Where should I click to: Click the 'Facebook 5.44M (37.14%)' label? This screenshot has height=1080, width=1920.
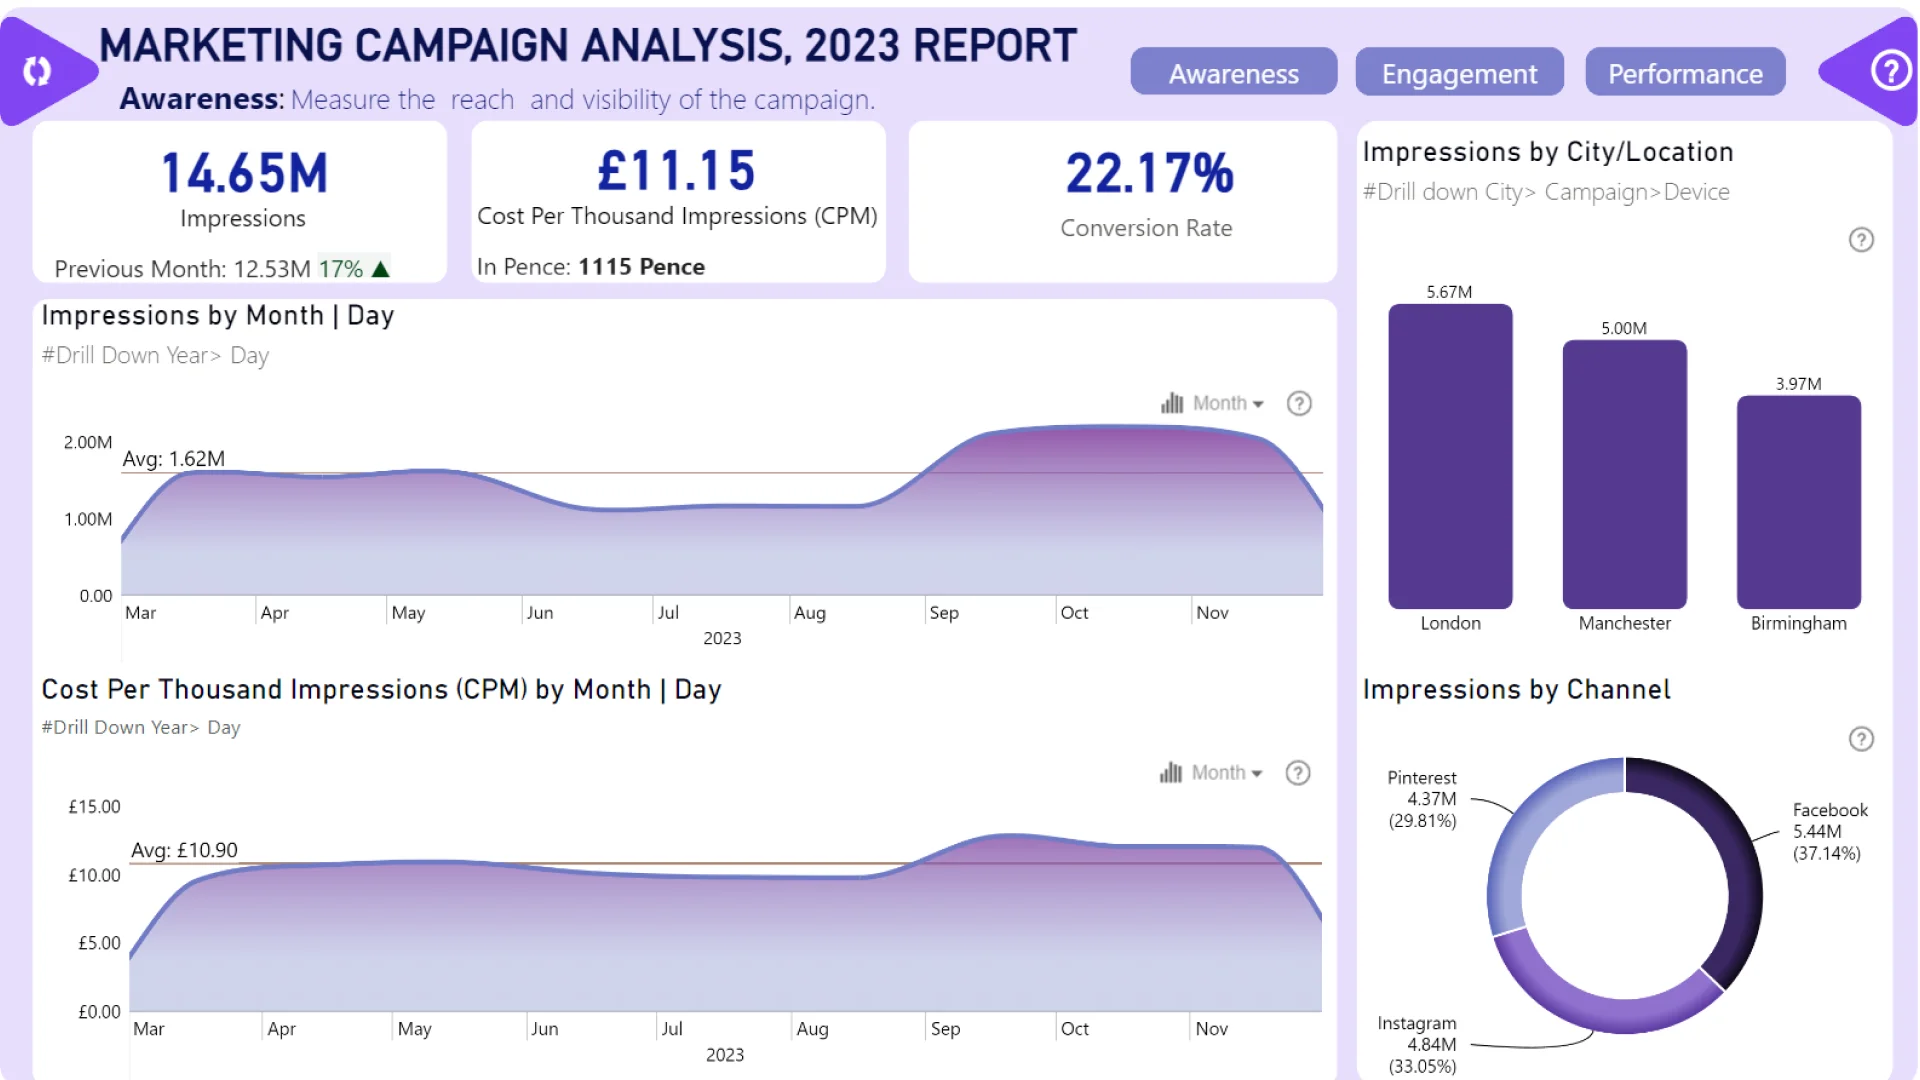pos(1829,831)
